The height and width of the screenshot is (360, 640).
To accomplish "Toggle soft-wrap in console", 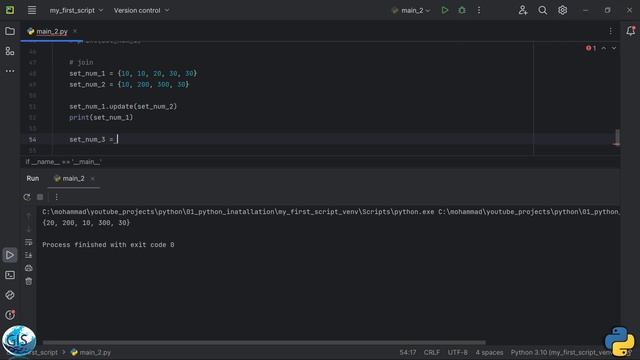I will click(29, 242).
